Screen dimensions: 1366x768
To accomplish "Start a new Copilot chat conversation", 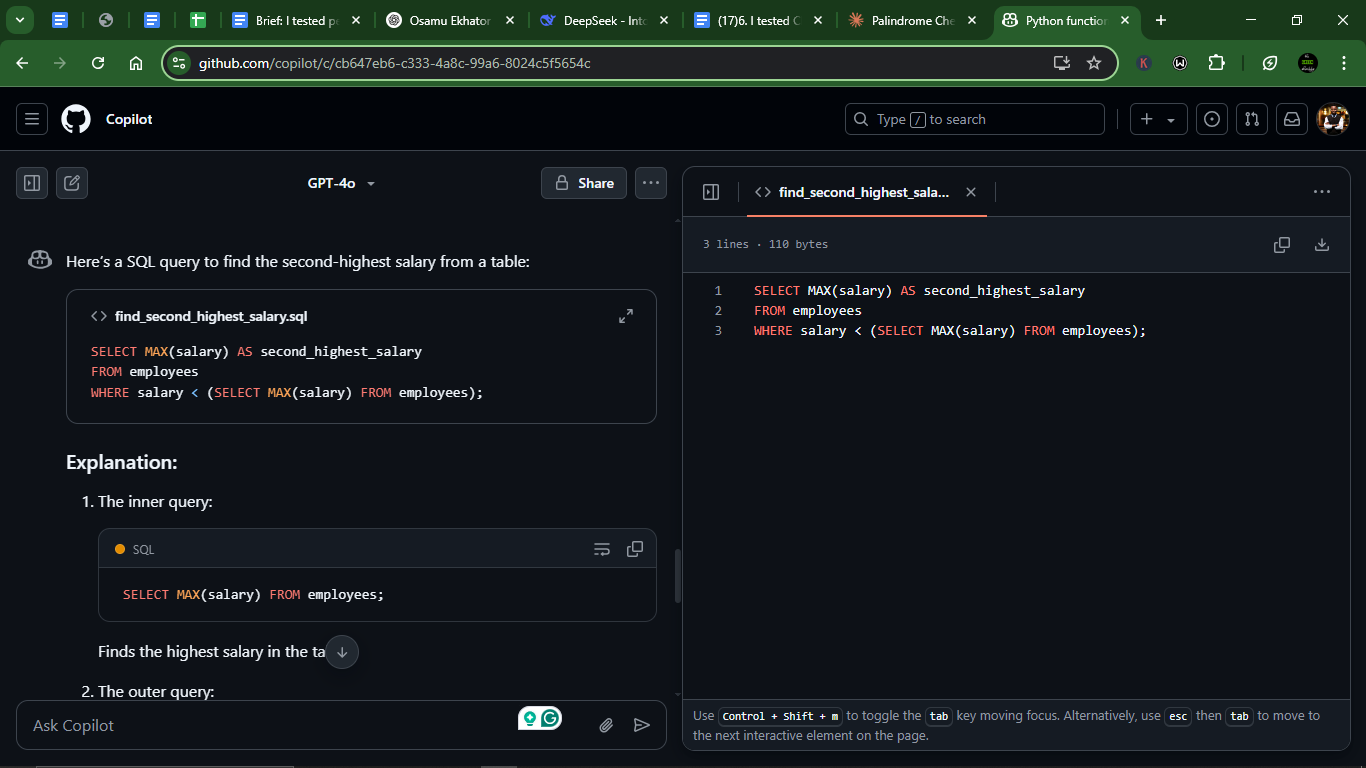I will click(72, 183).
